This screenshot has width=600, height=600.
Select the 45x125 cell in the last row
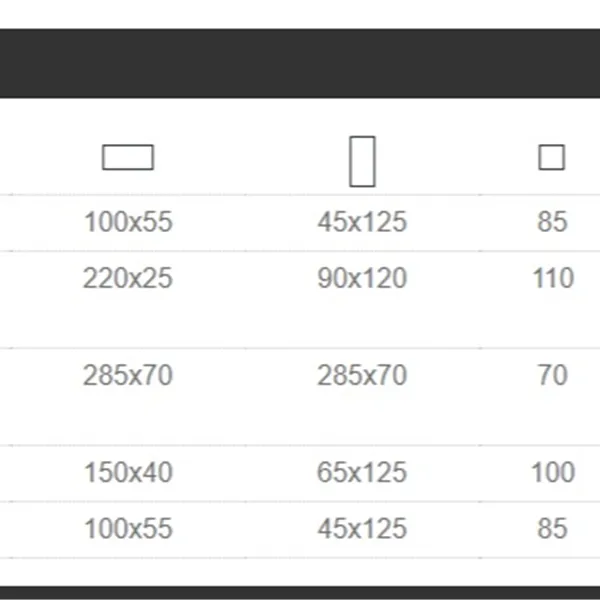[x=362, y=528]
